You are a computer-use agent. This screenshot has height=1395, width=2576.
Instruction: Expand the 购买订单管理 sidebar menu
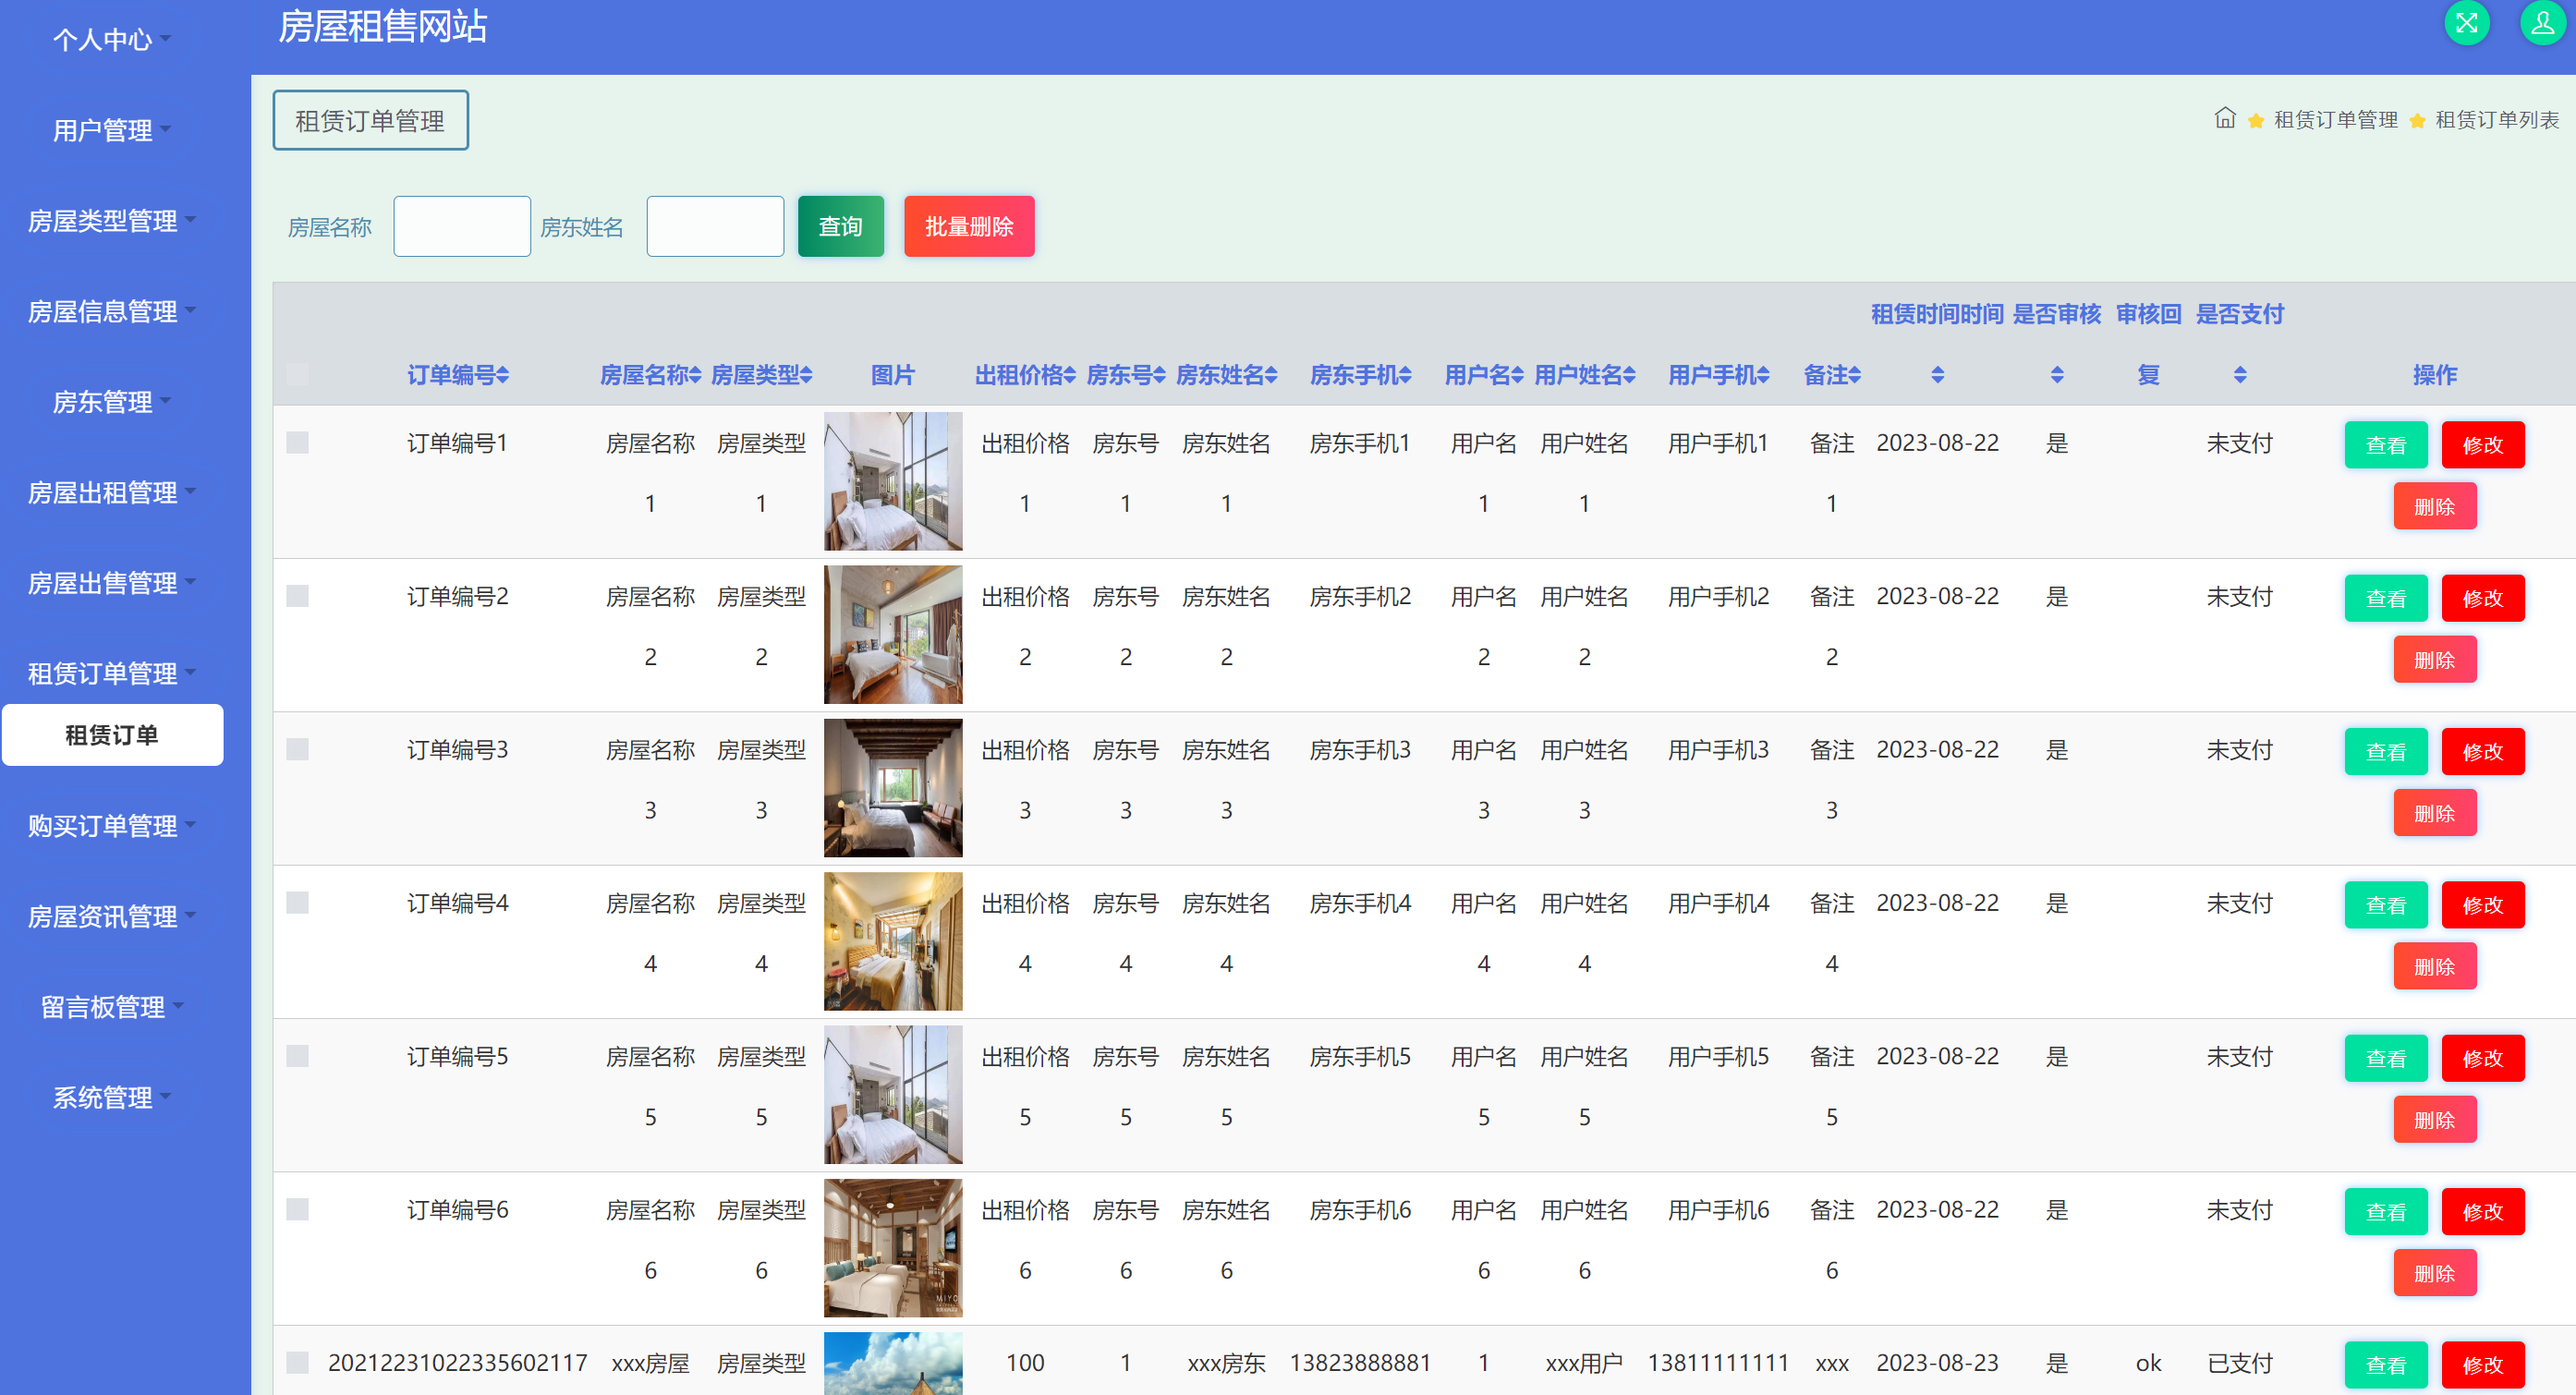click(111, 826)
